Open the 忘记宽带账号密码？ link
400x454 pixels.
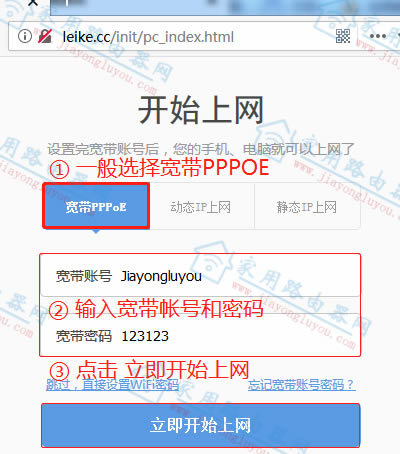coord(302,385)
